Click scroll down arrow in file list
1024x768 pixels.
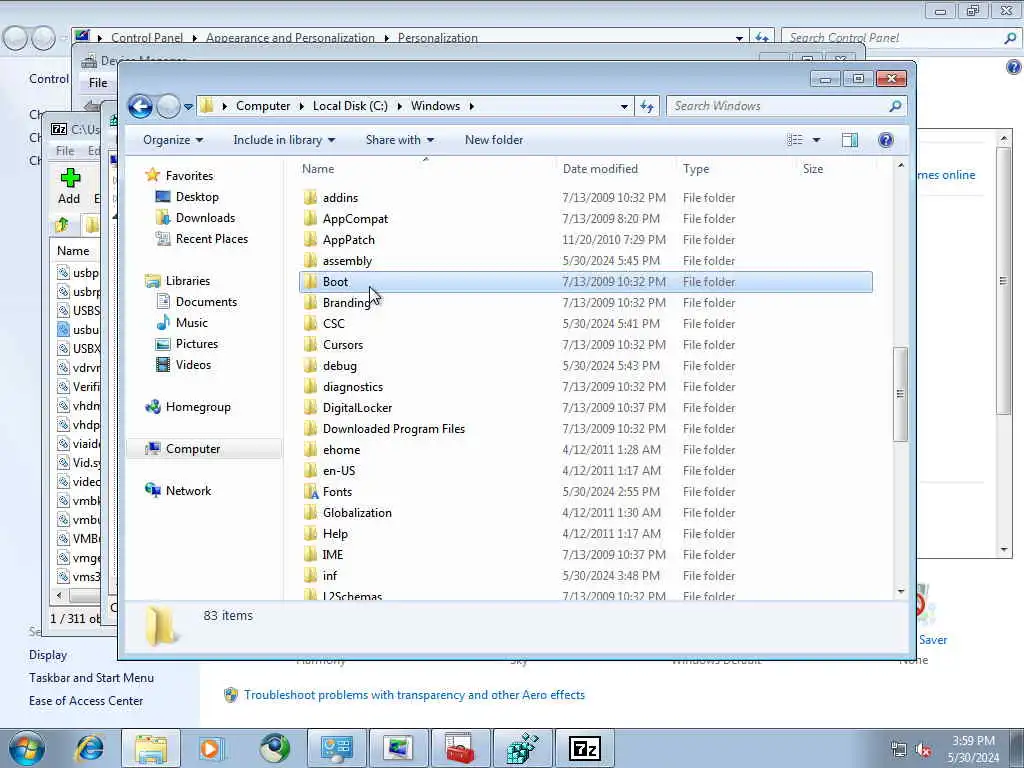(901, 591)
